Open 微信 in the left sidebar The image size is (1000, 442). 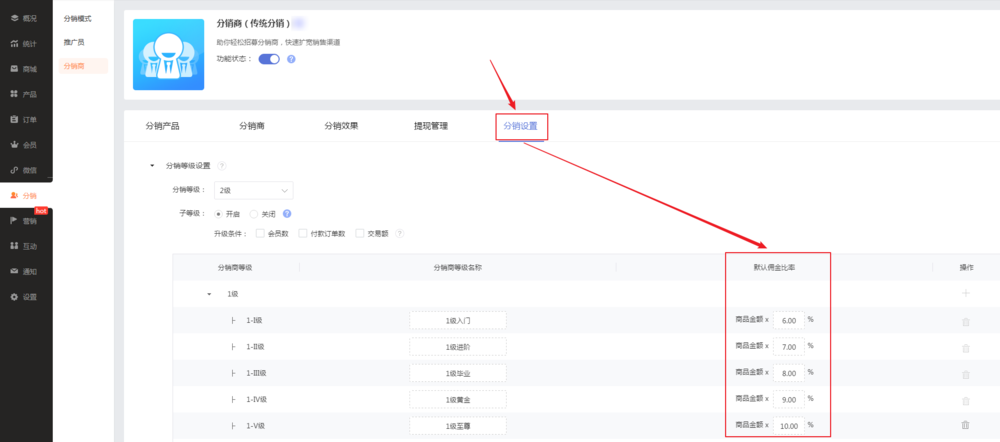[x=24, y=170]
